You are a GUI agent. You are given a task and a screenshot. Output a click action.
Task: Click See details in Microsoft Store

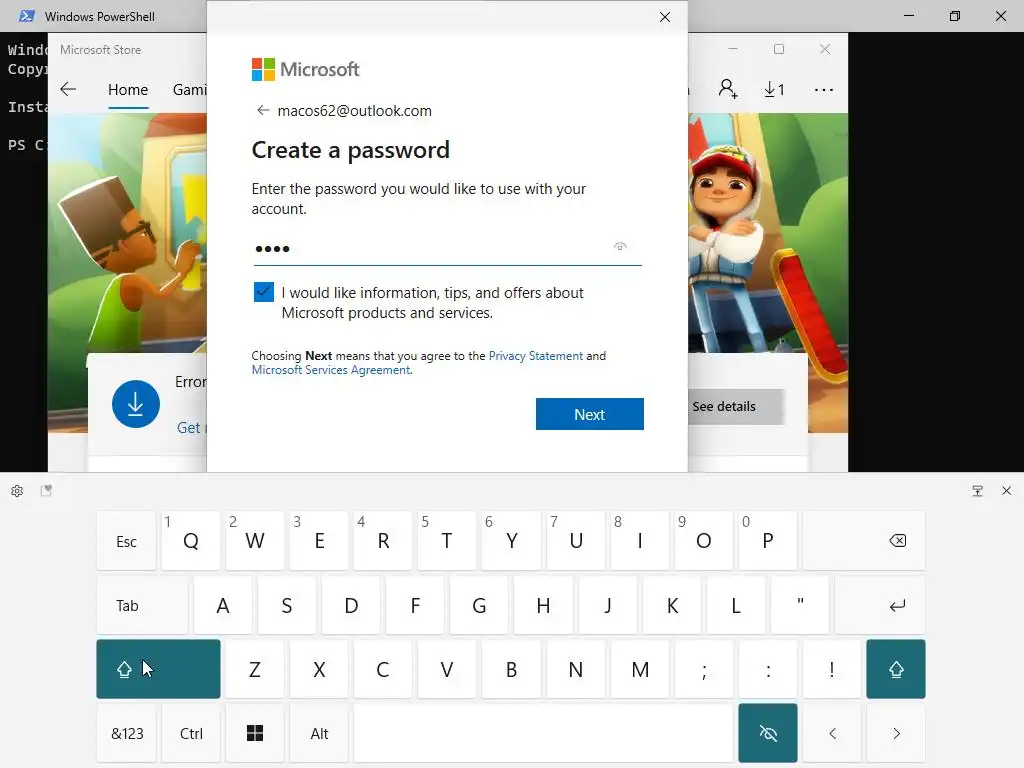tap(735, 406)
